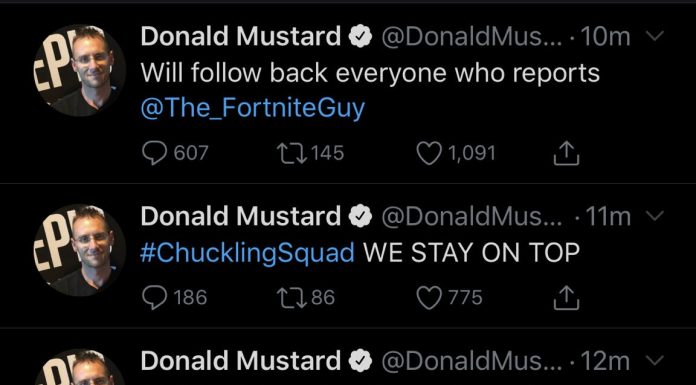Expand options menu on the 10m tweet
The width and height of the screenshot is (696, 385).
[654, 36]
